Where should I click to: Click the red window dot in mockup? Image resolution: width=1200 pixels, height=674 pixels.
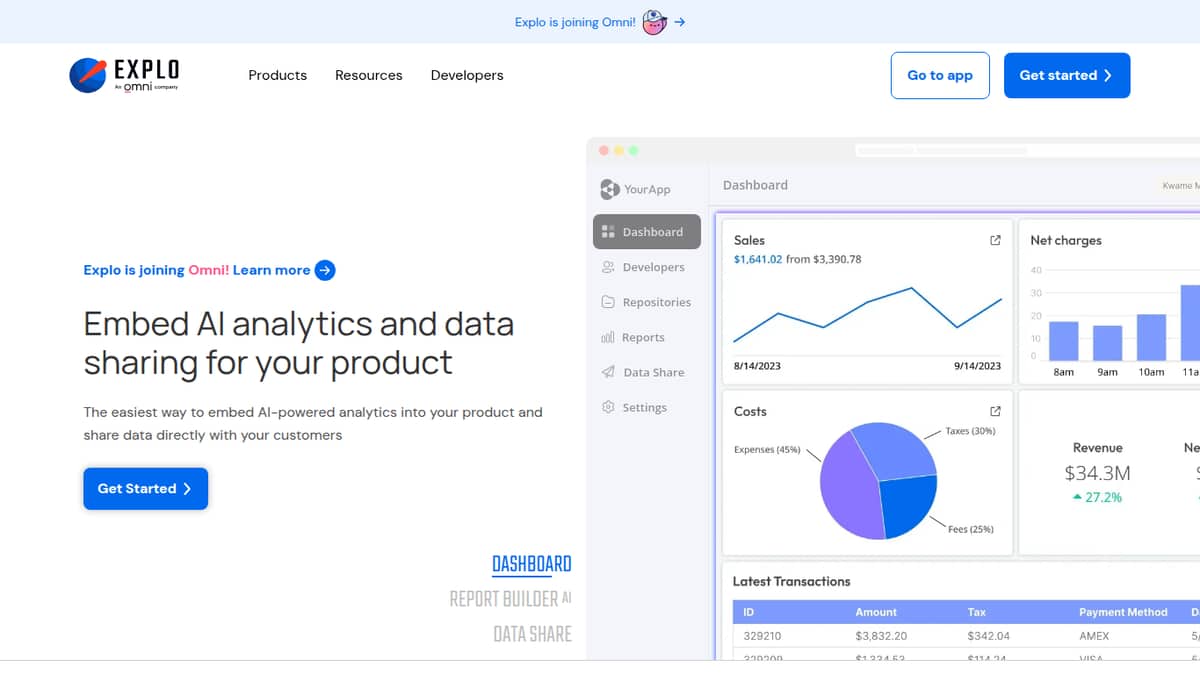tap(603, 150)
